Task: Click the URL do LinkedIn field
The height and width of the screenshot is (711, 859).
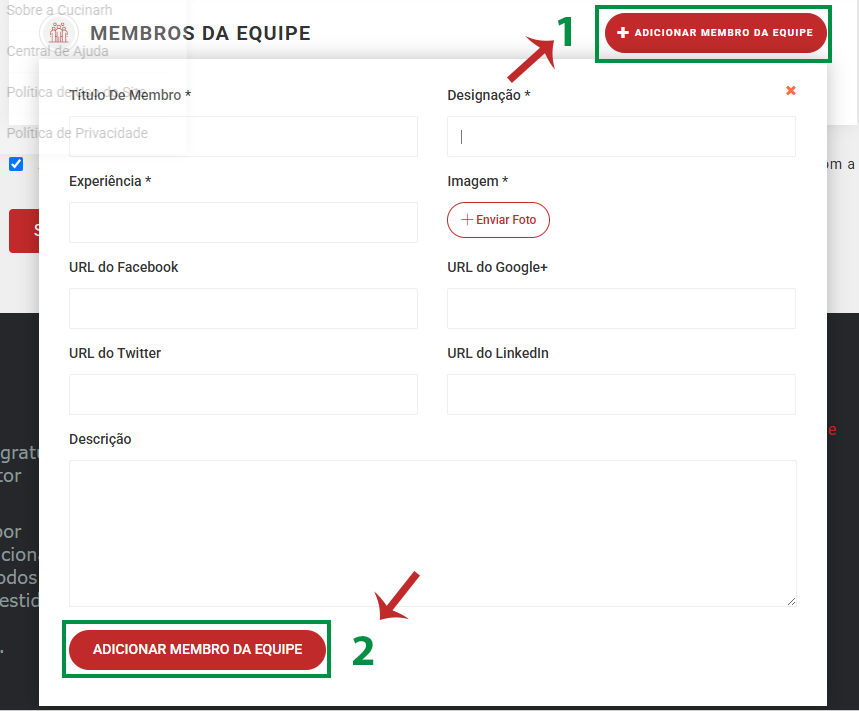Action: [620, 394]
